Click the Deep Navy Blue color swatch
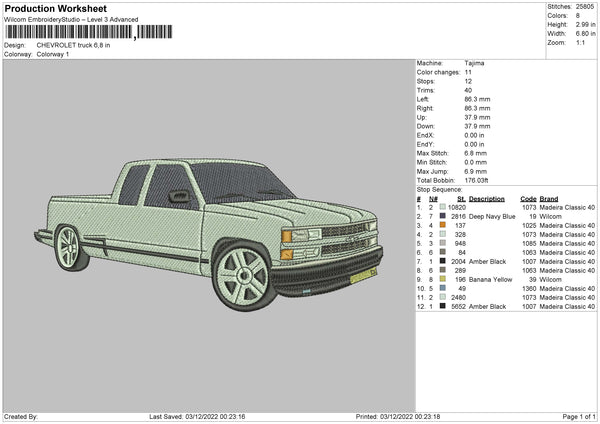Viewport: 600px width, 424px height. [442, 216]
